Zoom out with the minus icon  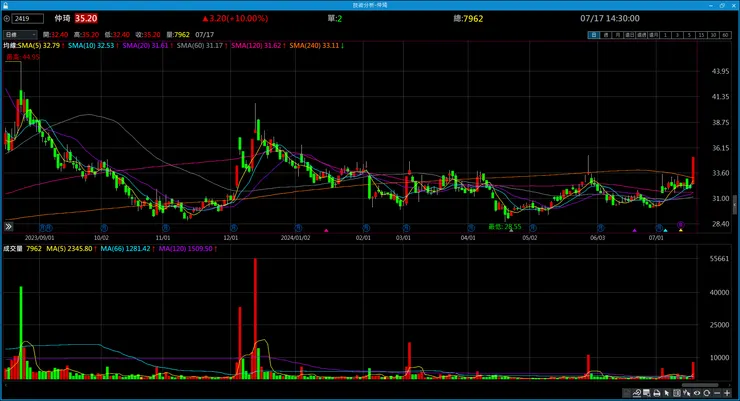pyautogui.click(x=717, y=393)
